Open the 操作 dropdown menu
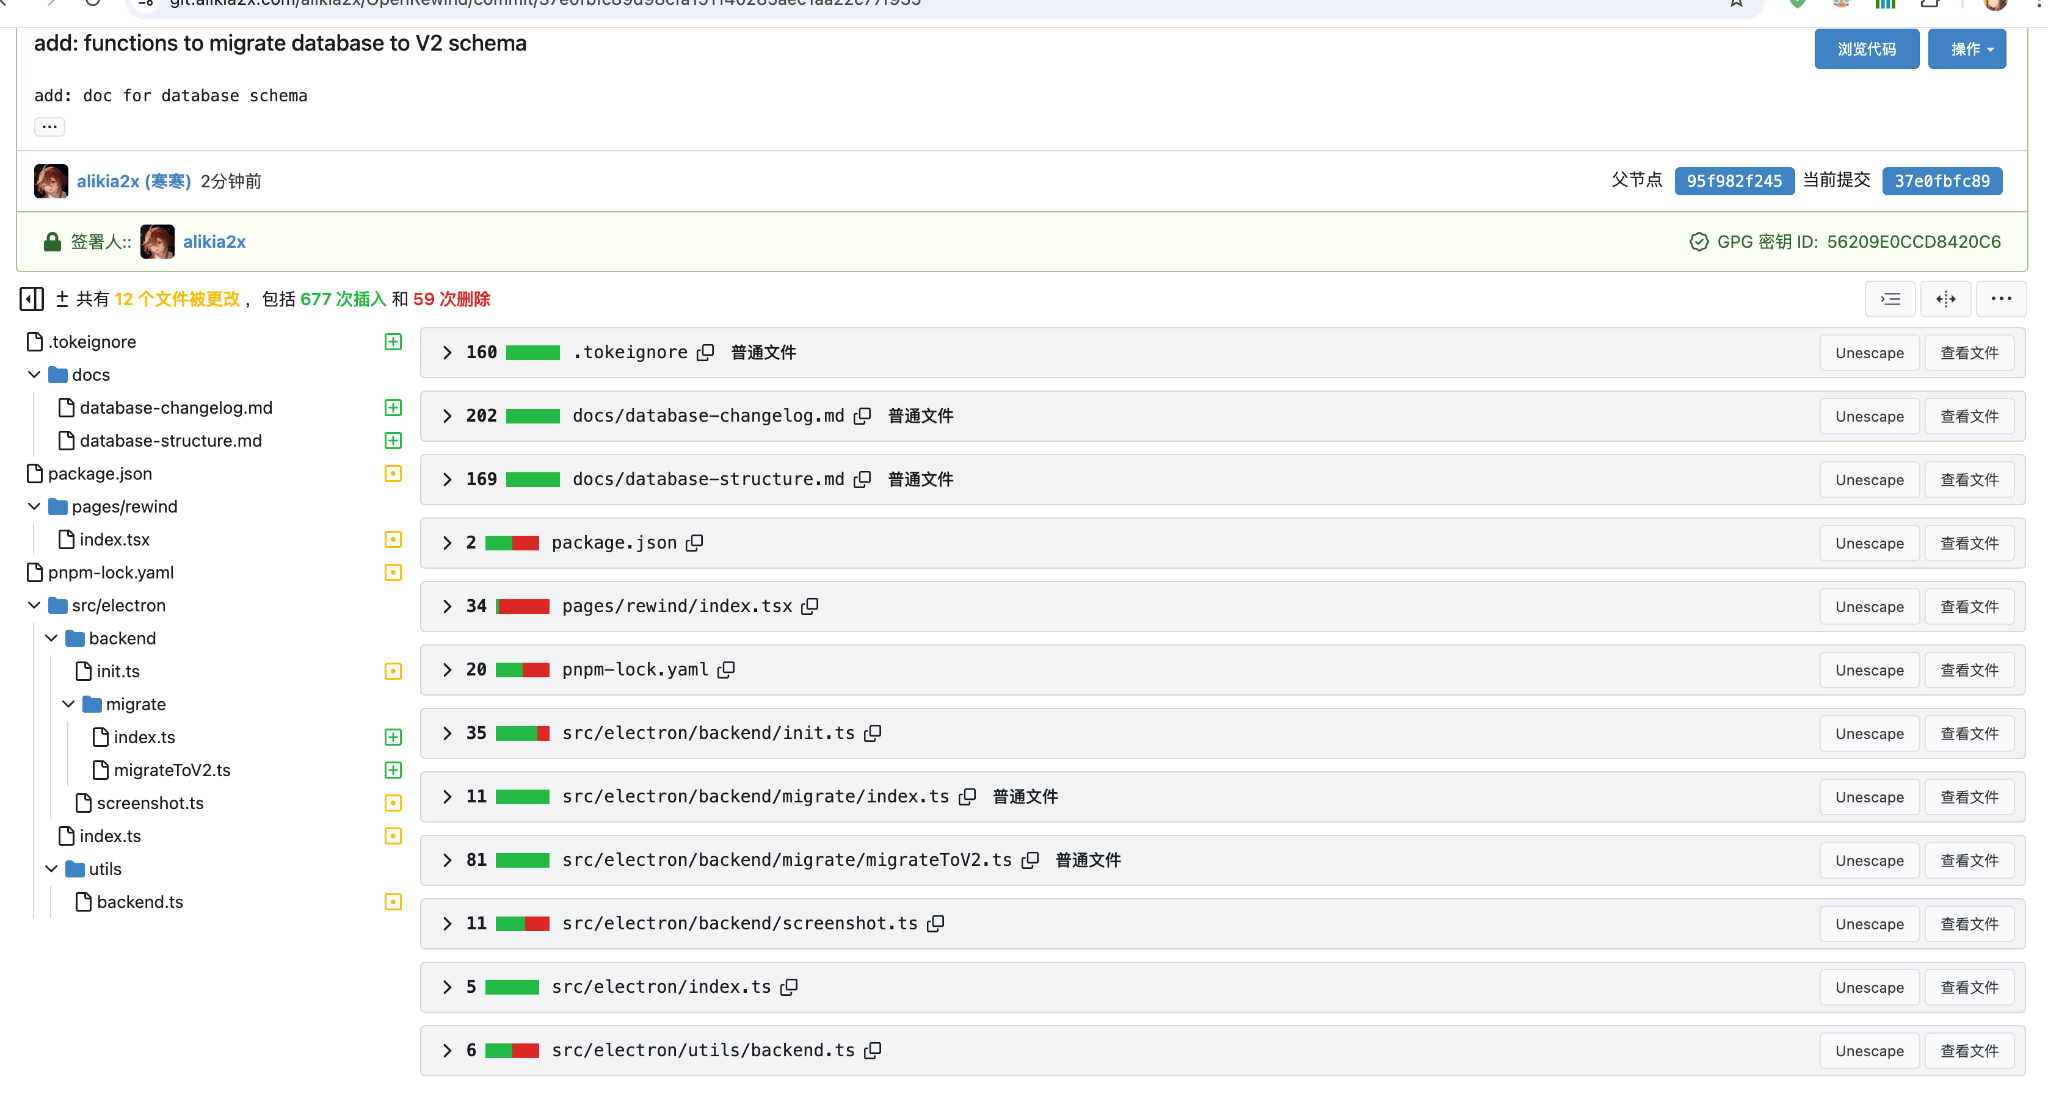2048x1102 pixels. coord(1966,48)
